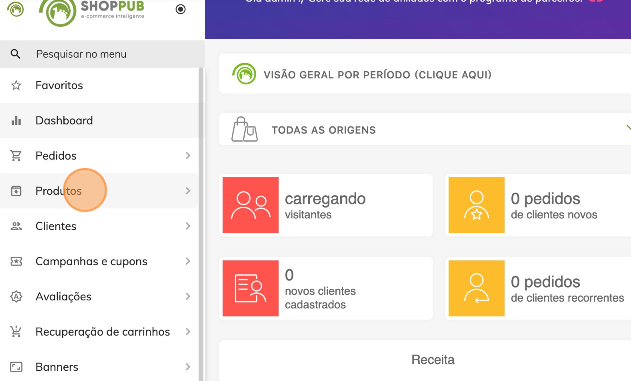This screenshot has height=381, width=631.
Task: Open the Todas as Origens dropdown
Action: click(425, 130)
